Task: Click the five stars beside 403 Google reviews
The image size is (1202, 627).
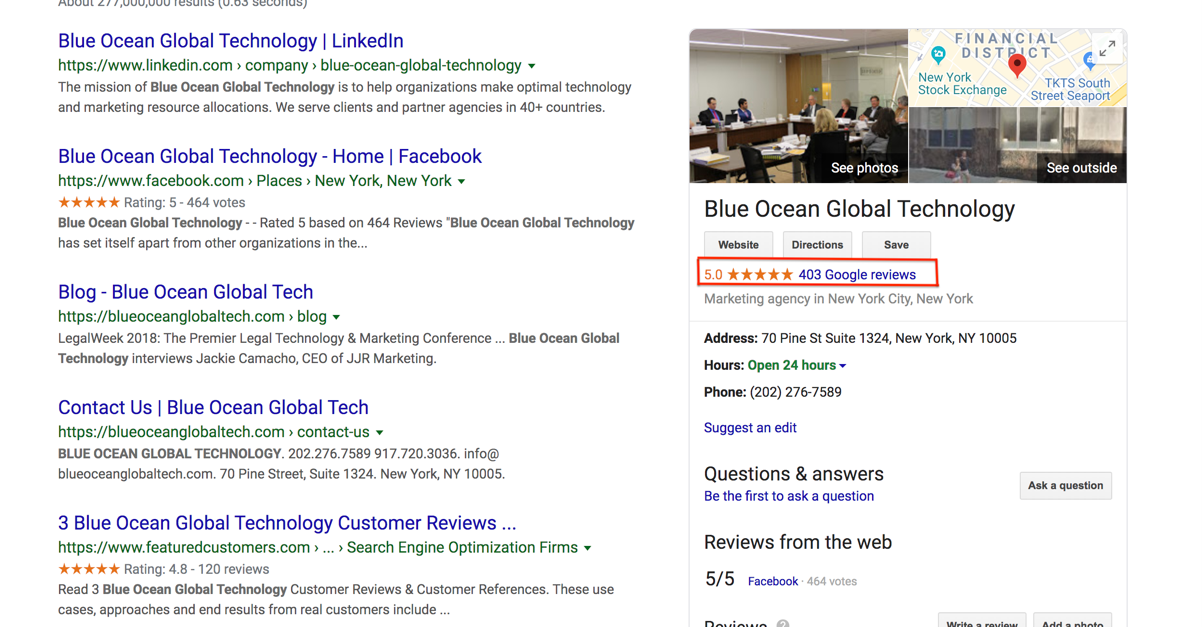Action: tap(760, 275)
